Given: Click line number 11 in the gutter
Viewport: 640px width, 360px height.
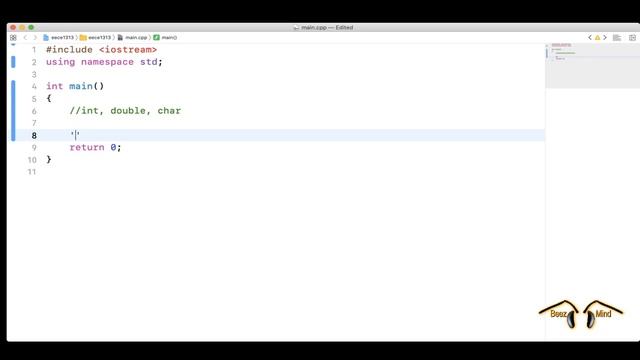Looking at the screenshot, I should pos(32,172).
